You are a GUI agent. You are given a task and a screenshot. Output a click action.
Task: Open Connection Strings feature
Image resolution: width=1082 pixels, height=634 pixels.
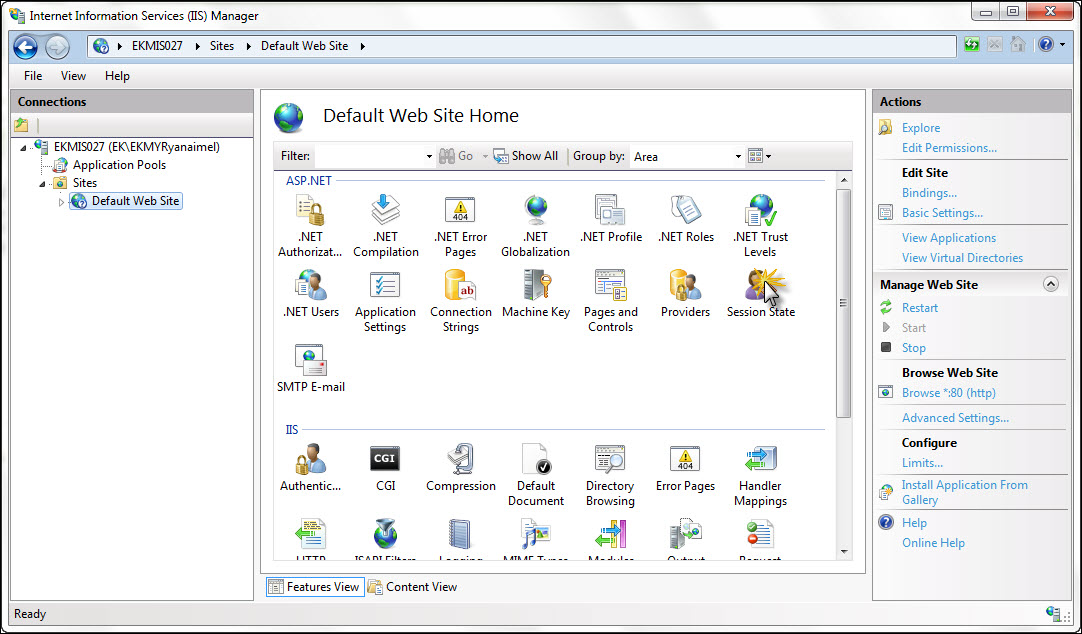[x=460, y=301]
